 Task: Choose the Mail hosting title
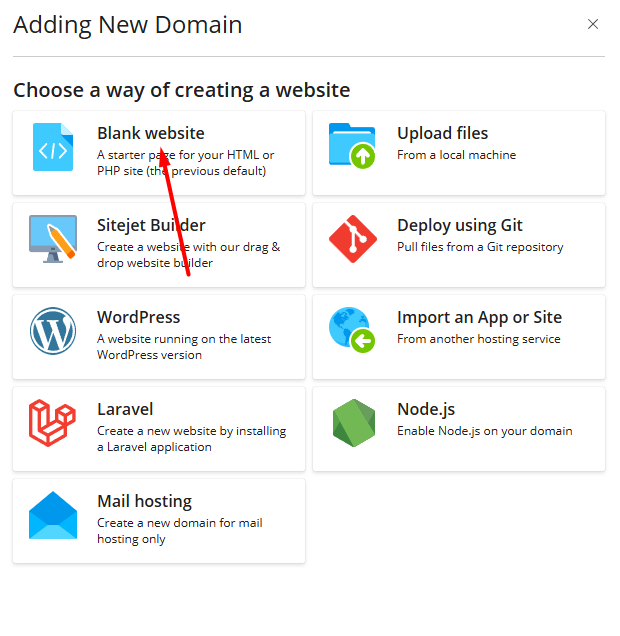pyautogui.click(x=144, y=501)
